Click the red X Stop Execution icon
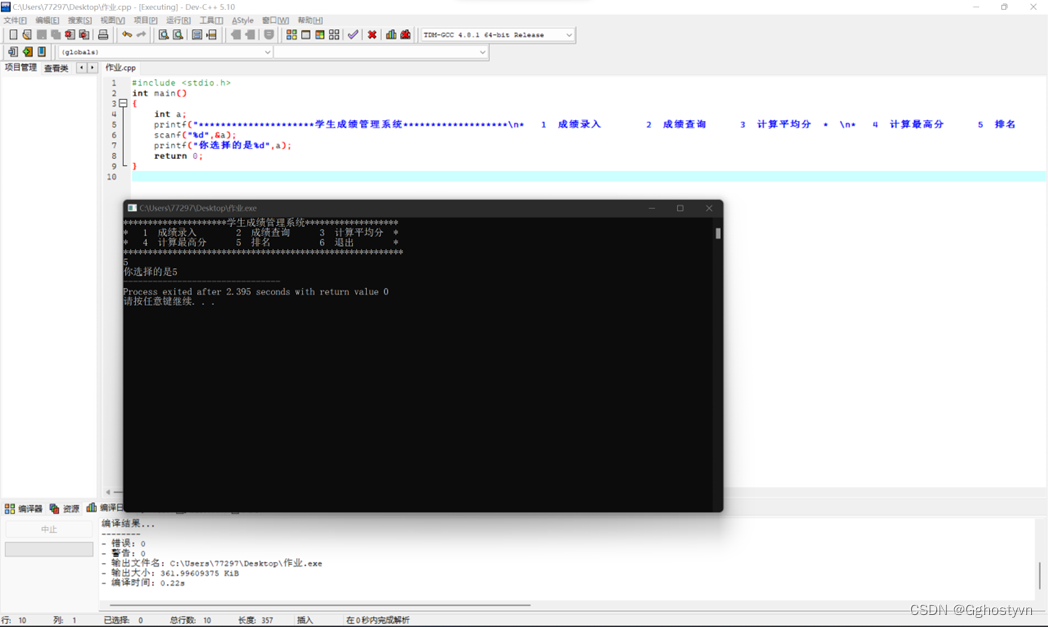 [372, 35]
